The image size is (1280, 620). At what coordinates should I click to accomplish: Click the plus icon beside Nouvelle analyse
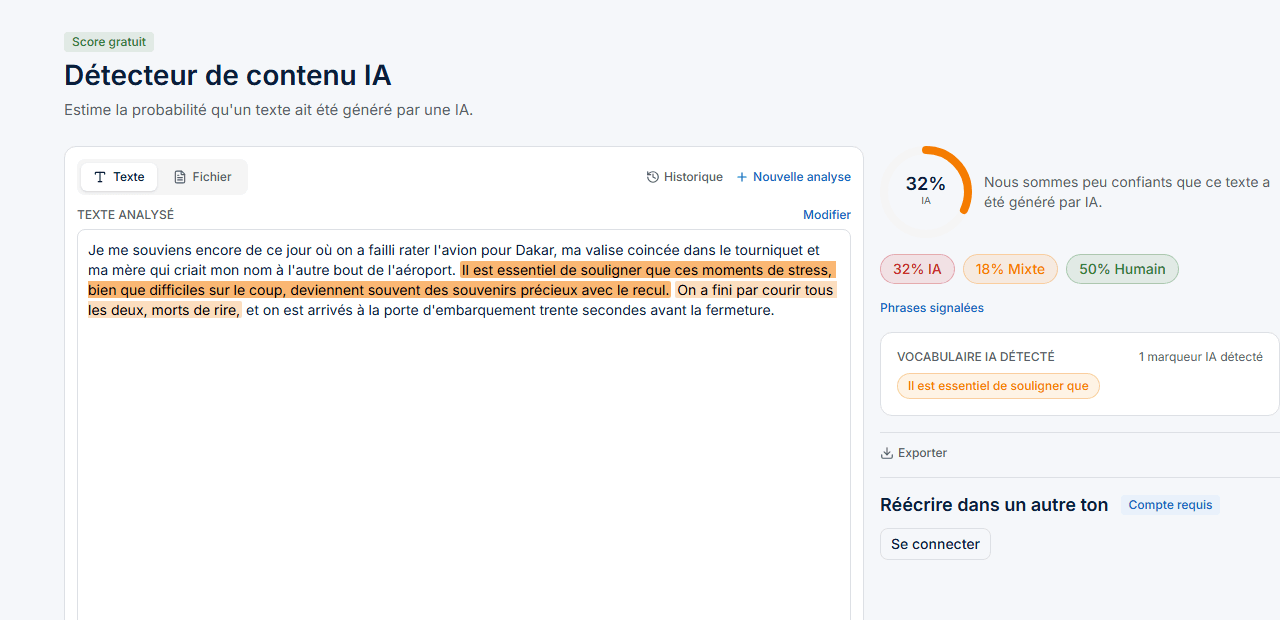click(742, 177)
